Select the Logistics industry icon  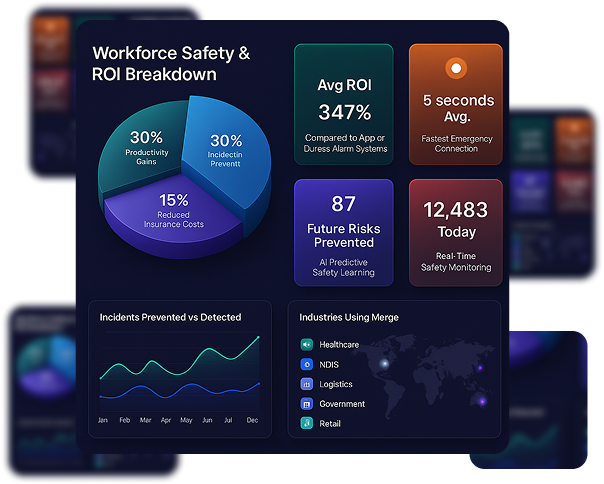pyautogui.click(x=307, y=384)
